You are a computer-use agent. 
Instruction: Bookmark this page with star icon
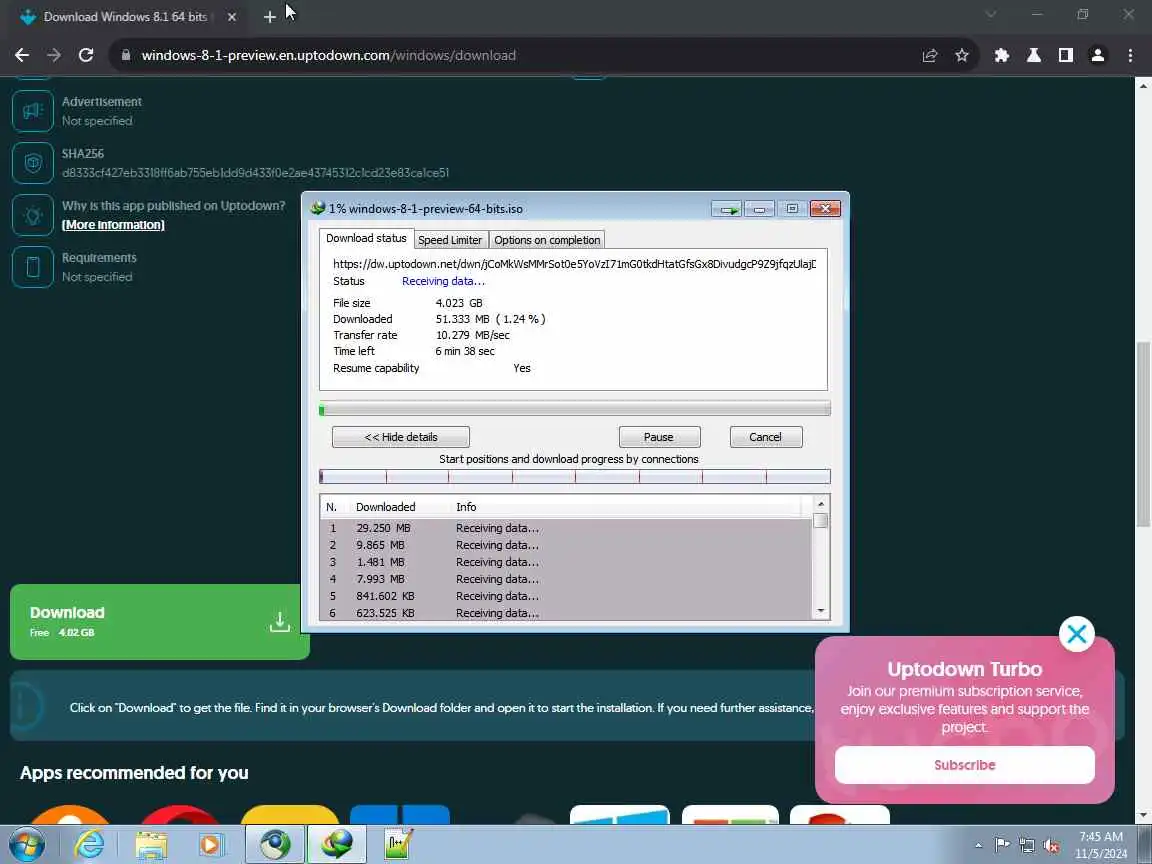[x=962, y=55]
